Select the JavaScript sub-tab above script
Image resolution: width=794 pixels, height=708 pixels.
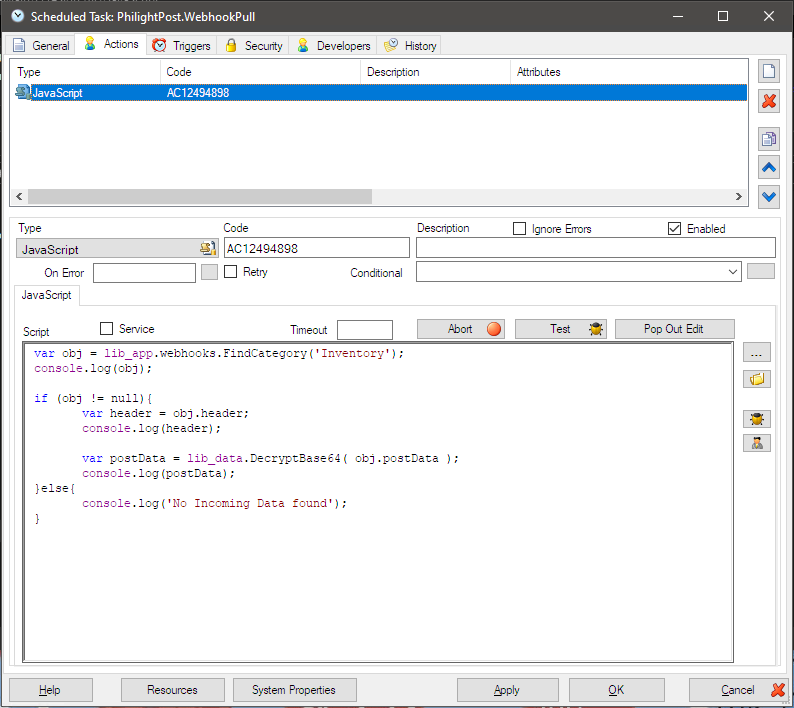[47, 295]
